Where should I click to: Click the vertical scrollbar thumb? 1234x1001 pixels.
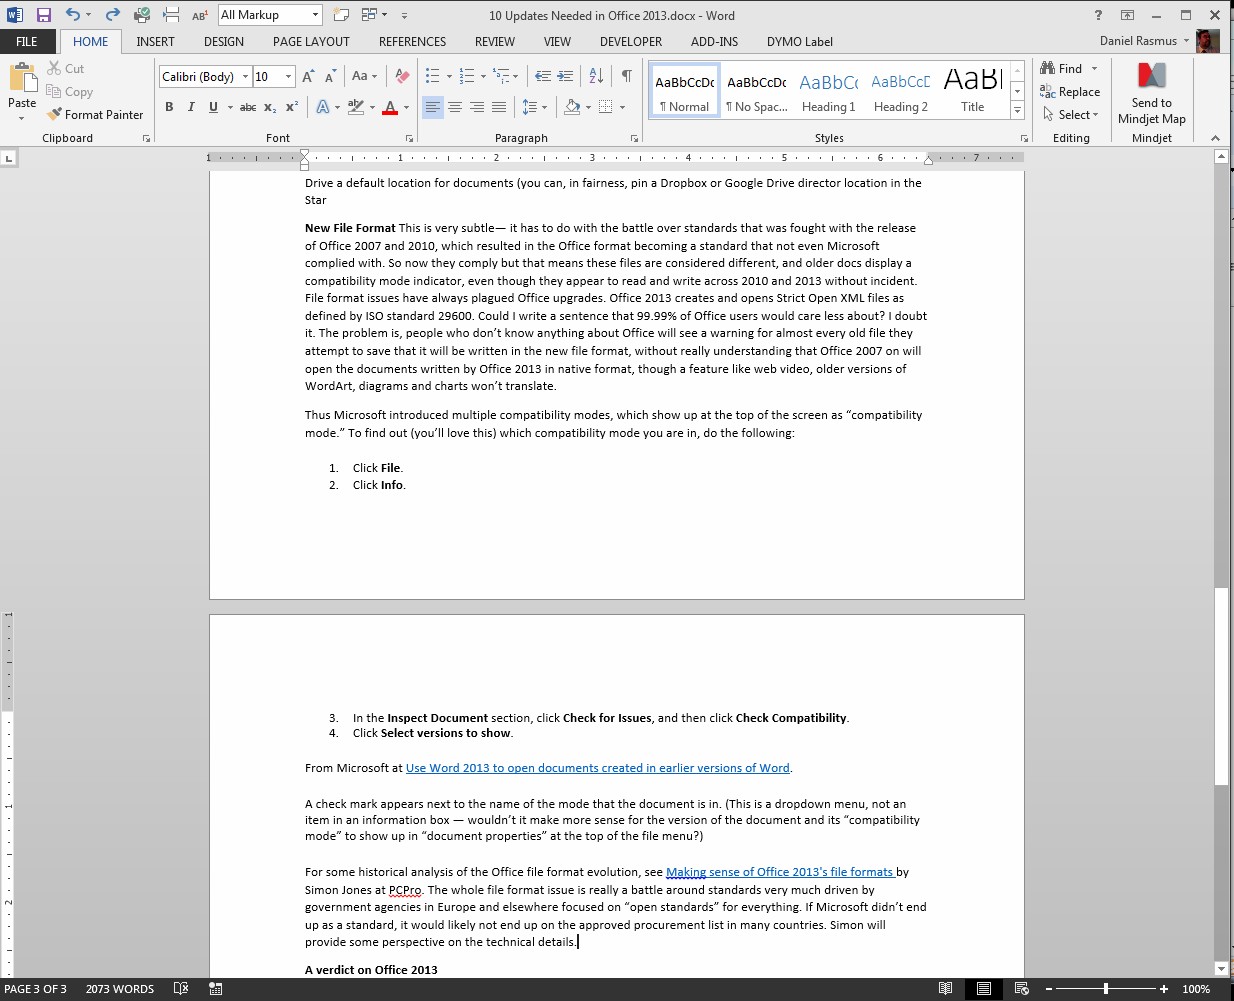(1221, 687)
